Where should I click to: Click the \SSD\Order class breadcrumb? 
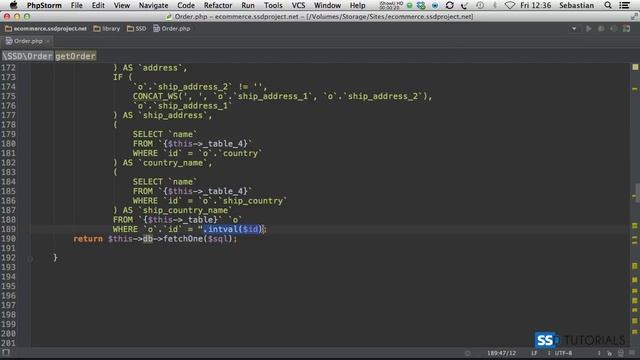pyautogui.click(x=27, y=56)
